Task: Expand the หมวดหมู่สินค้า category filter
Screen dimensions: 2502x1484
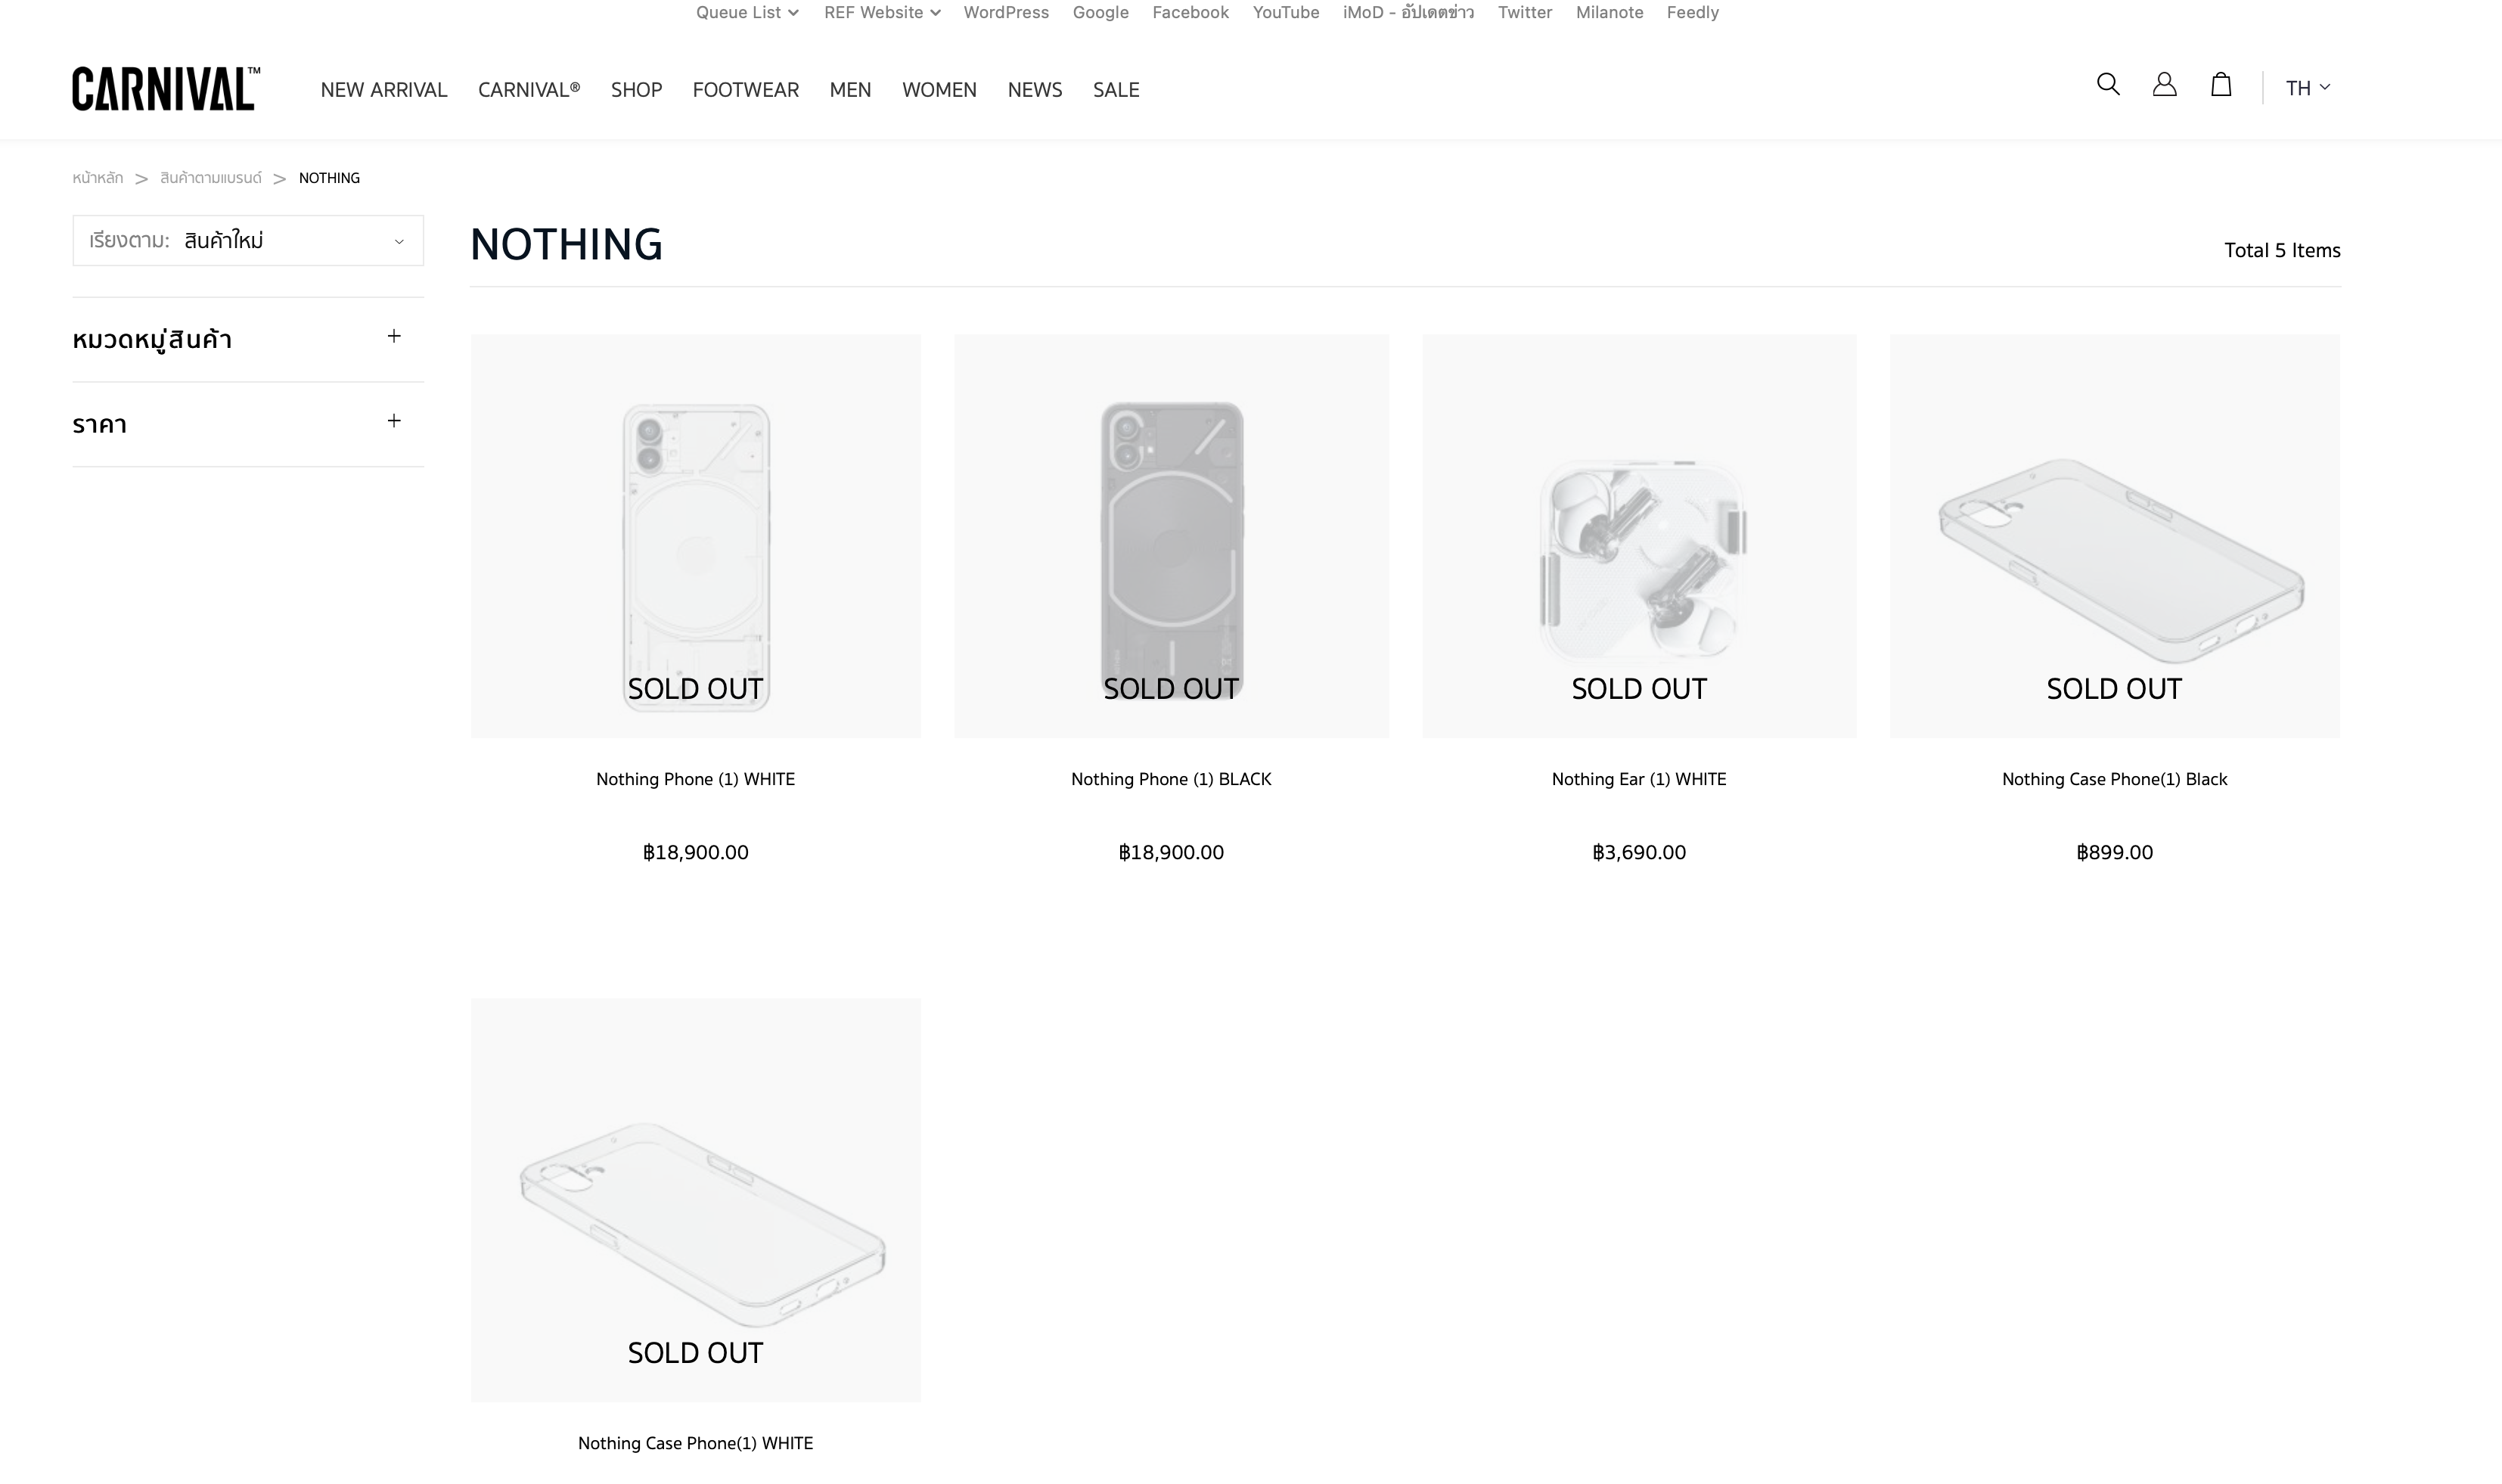Action: pyautogui.click(x=394, y=337)
